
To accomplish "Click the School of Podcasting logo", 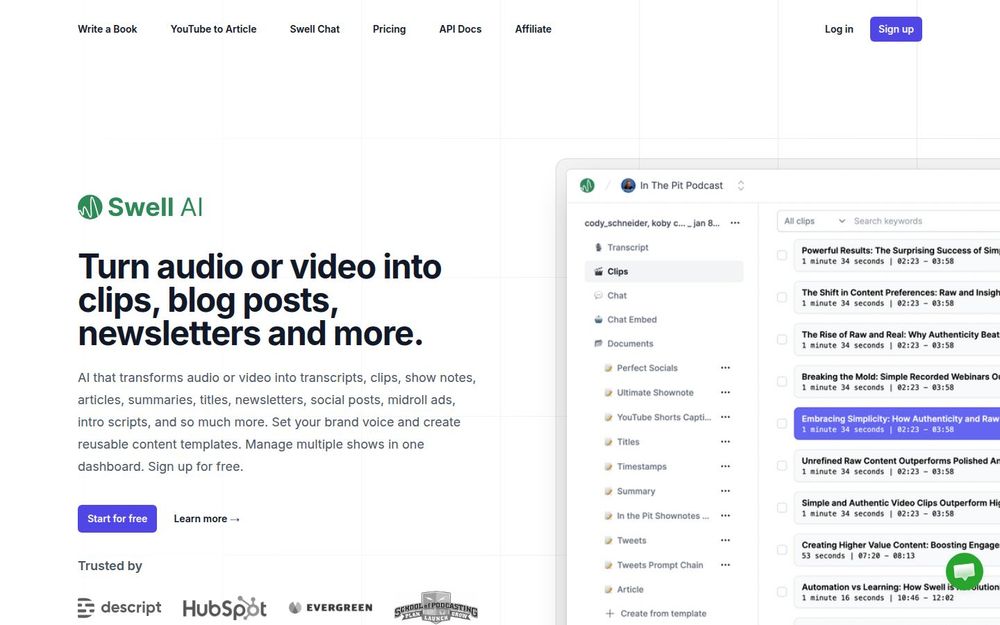I will point(436,607).
